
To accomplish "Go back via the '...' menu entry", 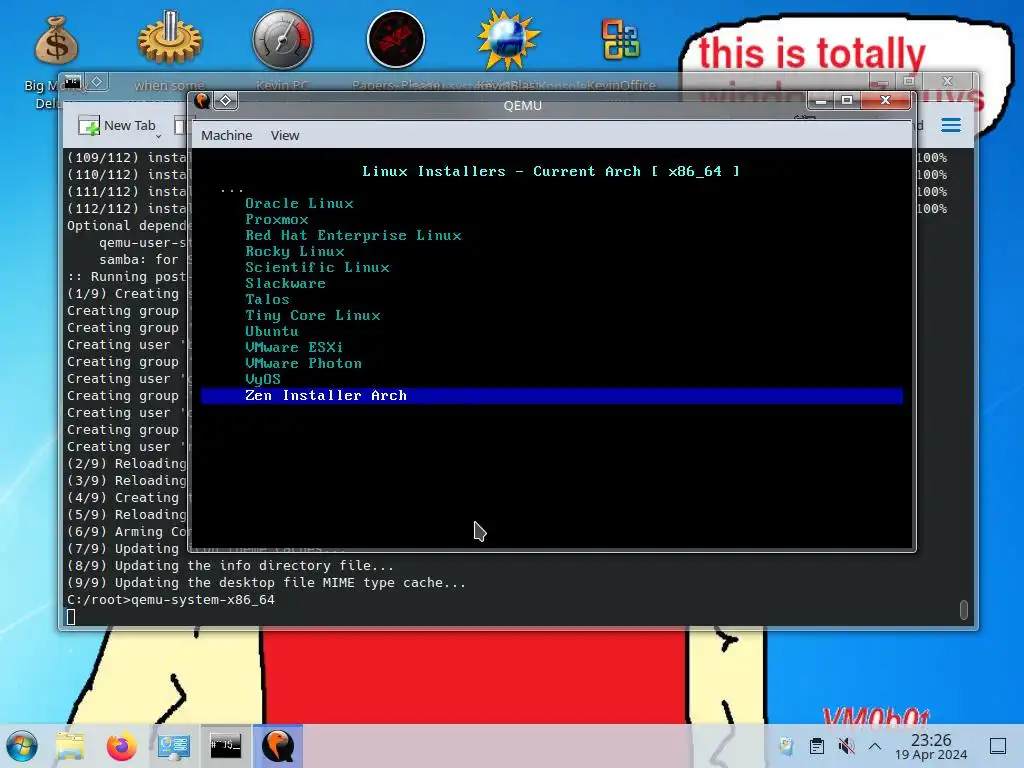I will (231, 189).
